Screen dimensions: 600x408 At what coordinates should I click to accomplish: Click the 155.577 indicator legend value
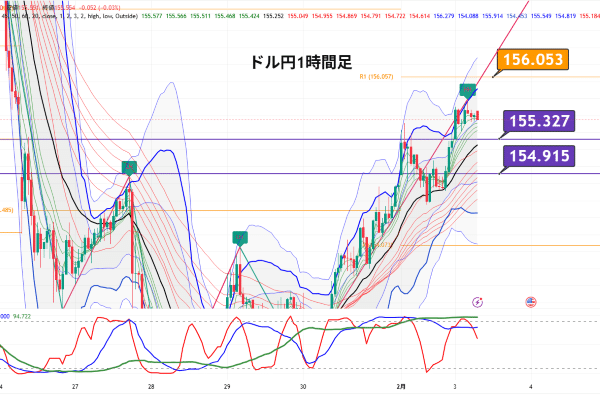point(152,16)
